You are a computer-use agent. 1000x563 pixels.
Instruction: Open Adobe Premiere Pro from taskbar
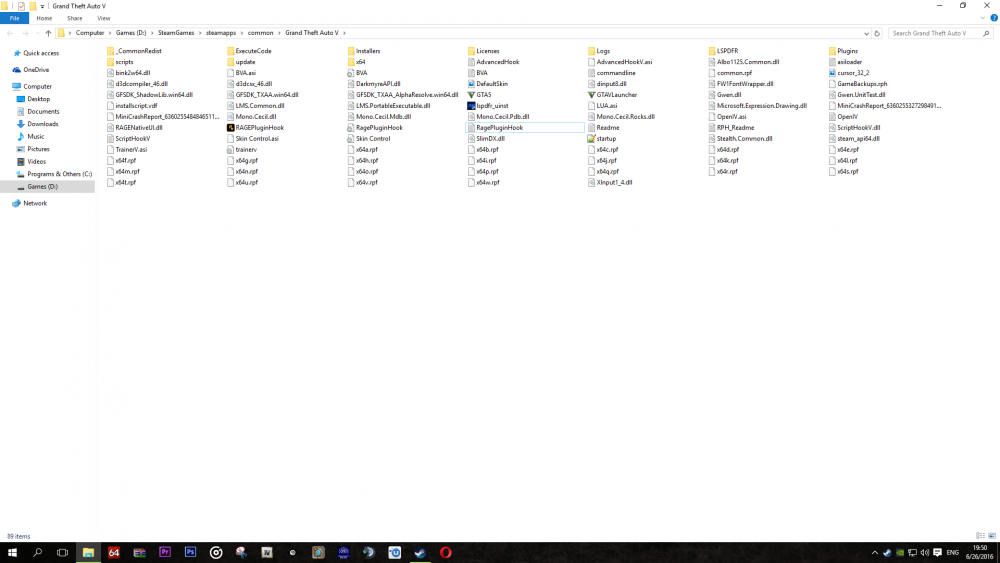coord(165,552)
